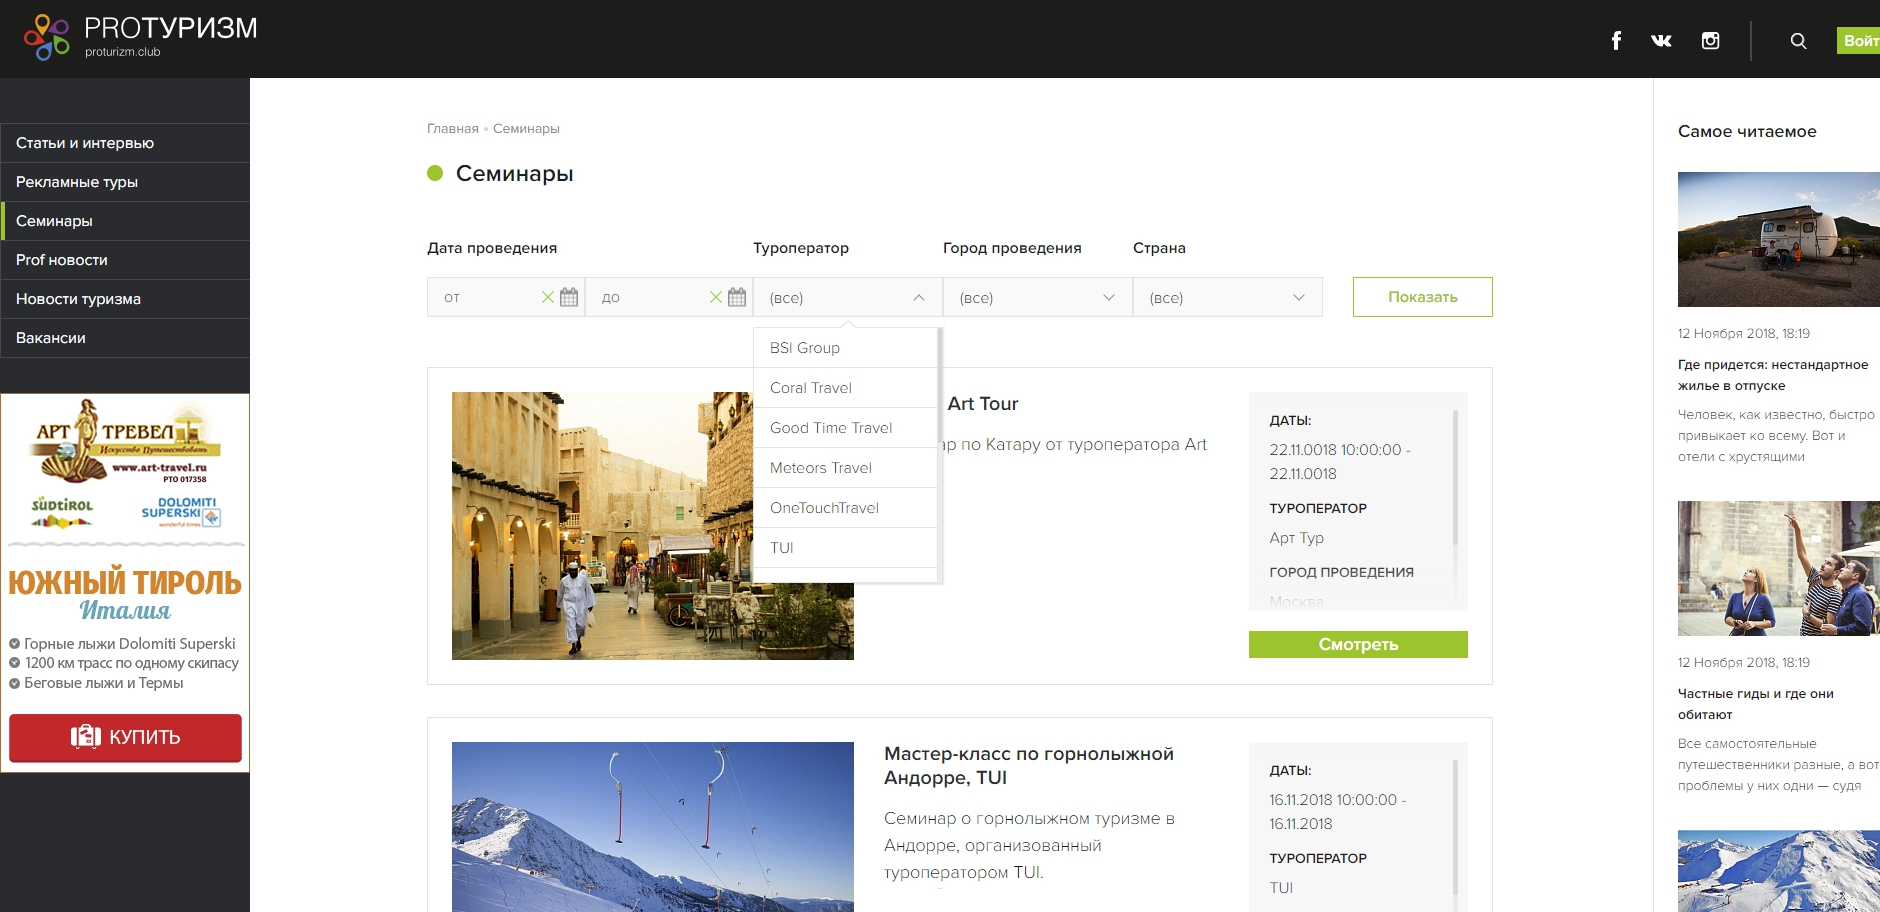The height and width of the screenshot is (912, 1880).
Task: Open the VK social icon
Action: 1661,40
